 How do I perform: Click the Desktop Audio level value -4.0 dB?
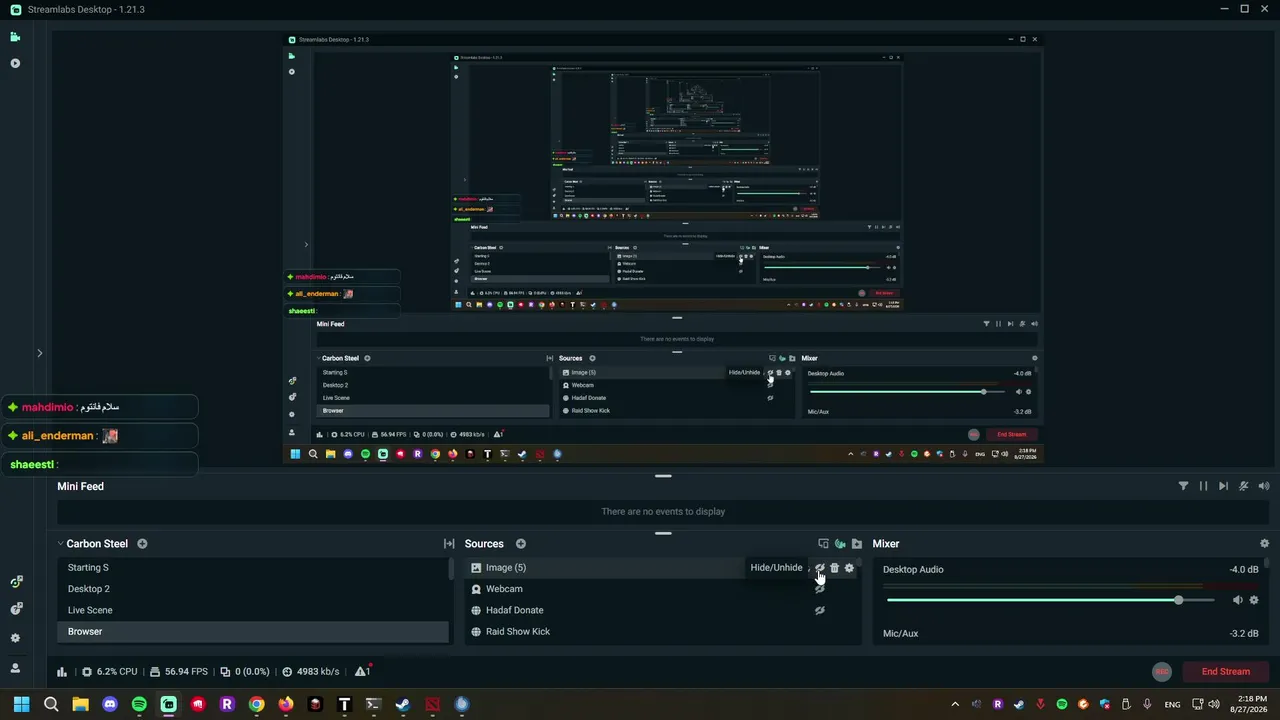click(1244, 570)
